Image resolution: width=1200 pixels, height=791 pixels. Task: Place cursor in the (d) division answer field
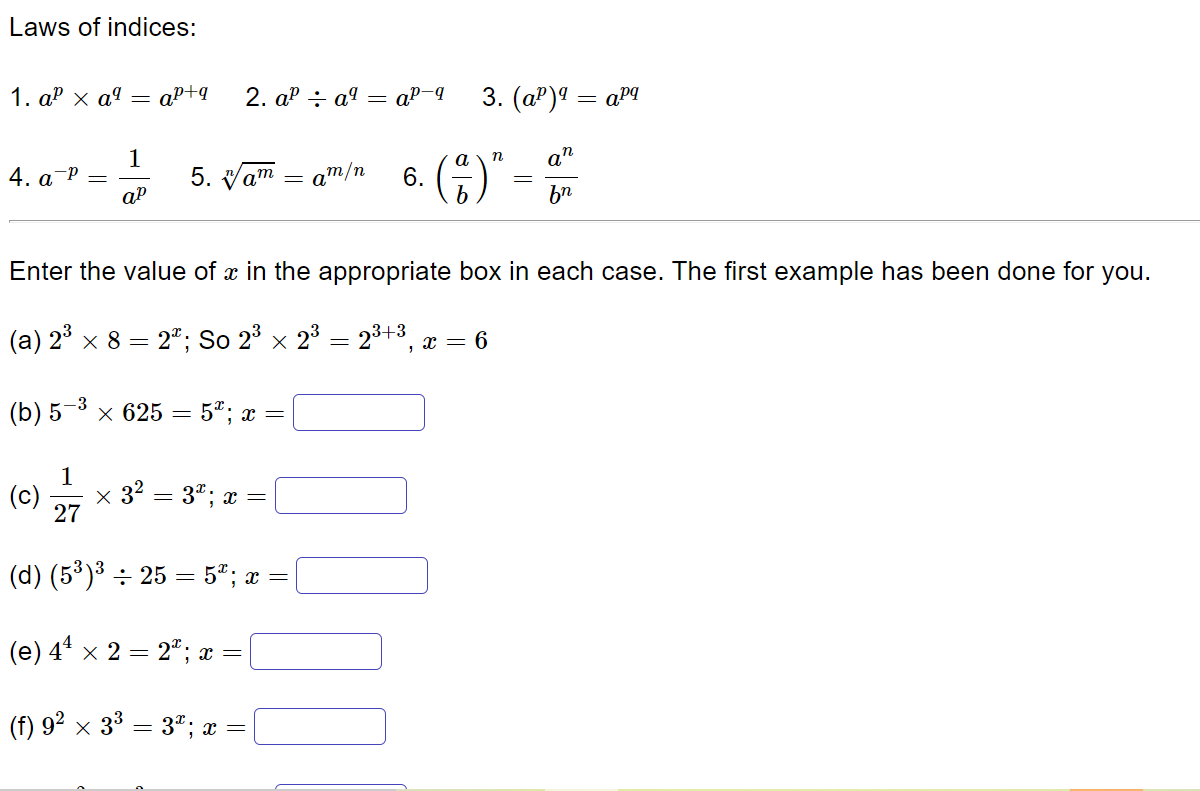pyautogui.click(x=362, y=573)
